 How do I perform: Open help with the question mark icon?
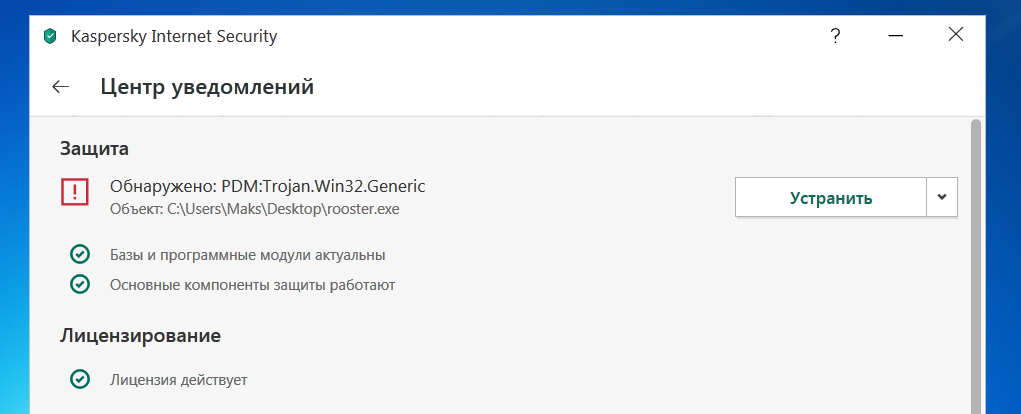(x=835, y=36)
